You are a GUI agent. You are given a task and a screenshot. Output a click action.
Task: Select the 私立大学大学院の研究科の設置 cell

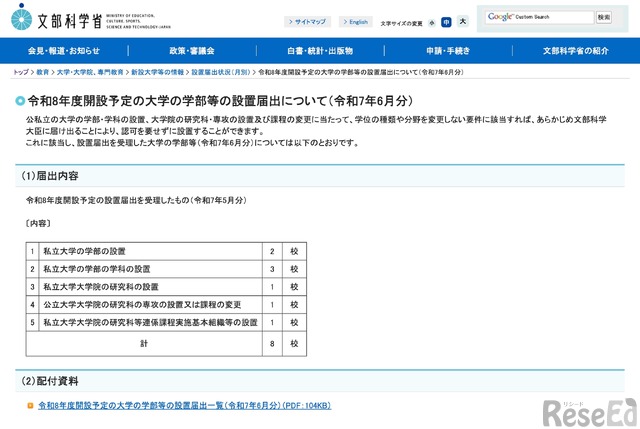tap(150, 287)
